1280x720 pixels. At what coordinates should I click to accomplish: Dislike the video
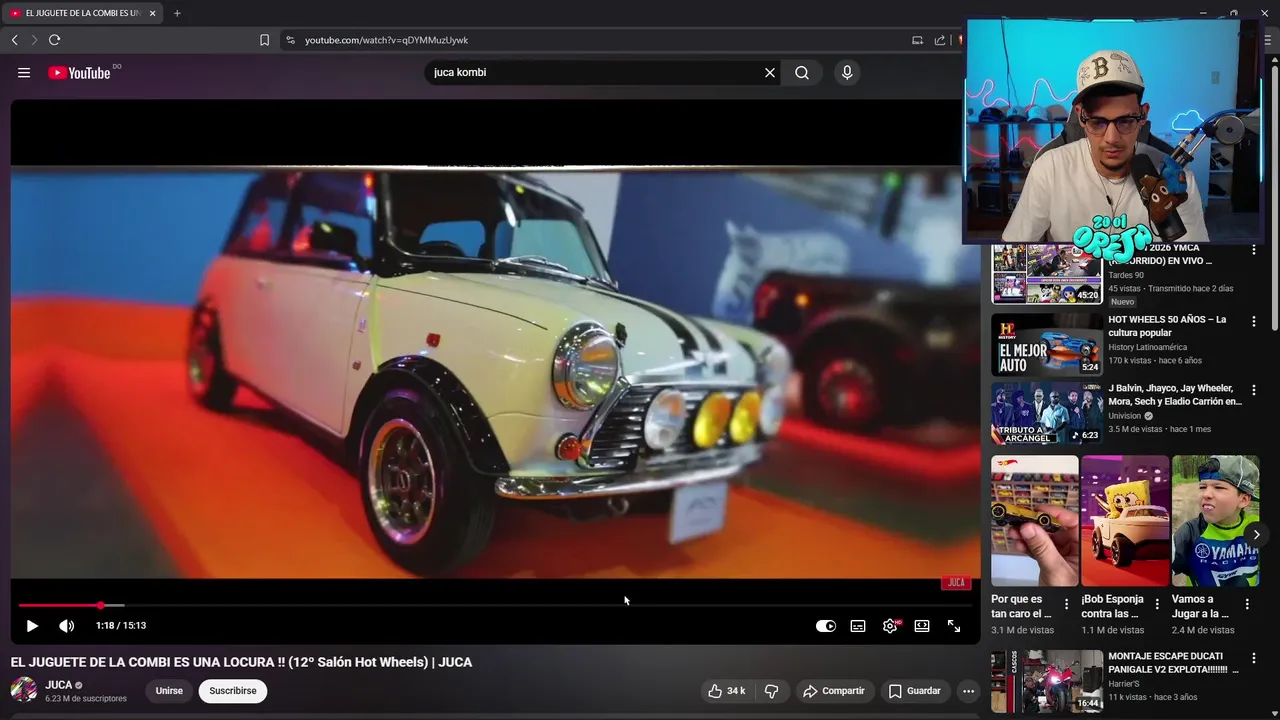point(771,691)
